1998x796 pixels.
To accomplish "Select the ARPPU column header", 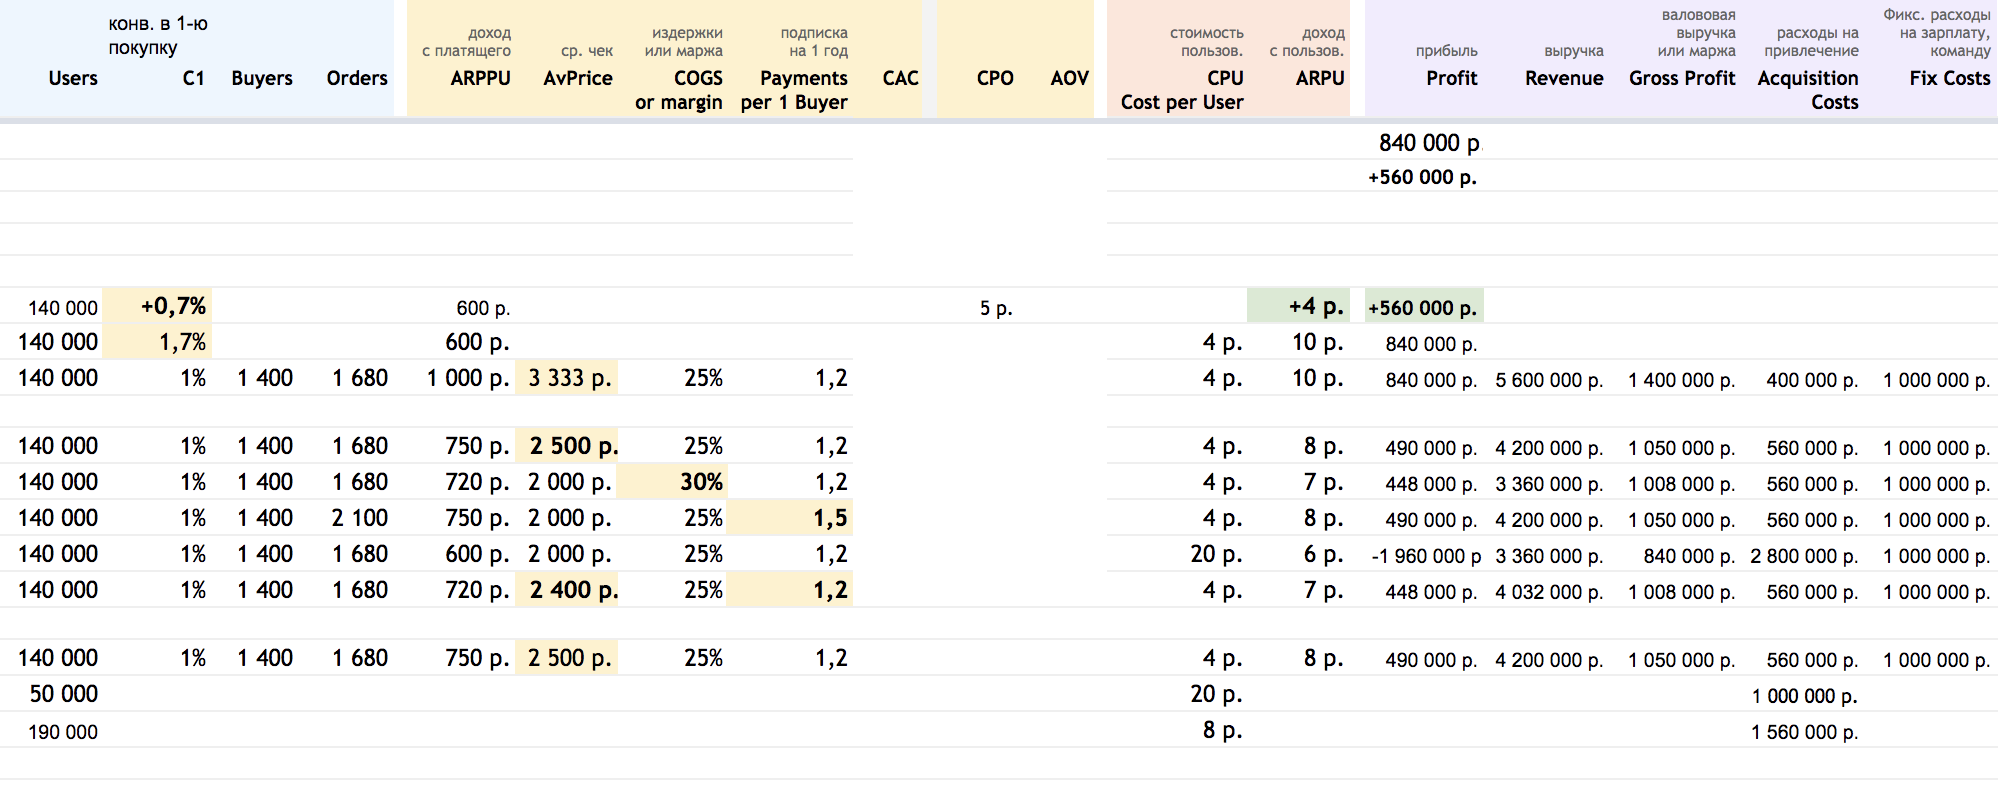I will [480, 78].
